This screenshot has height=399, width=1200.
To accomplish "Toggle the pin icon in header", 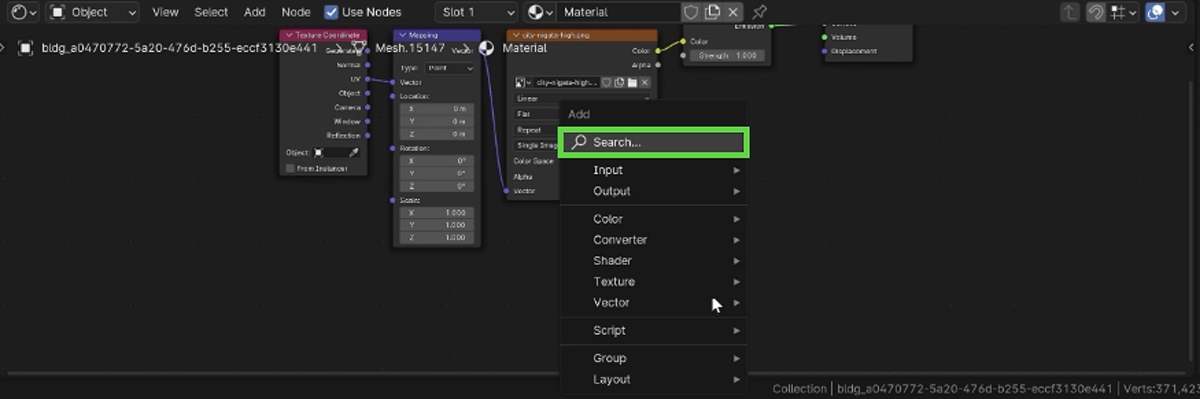I will click(760, 12).
